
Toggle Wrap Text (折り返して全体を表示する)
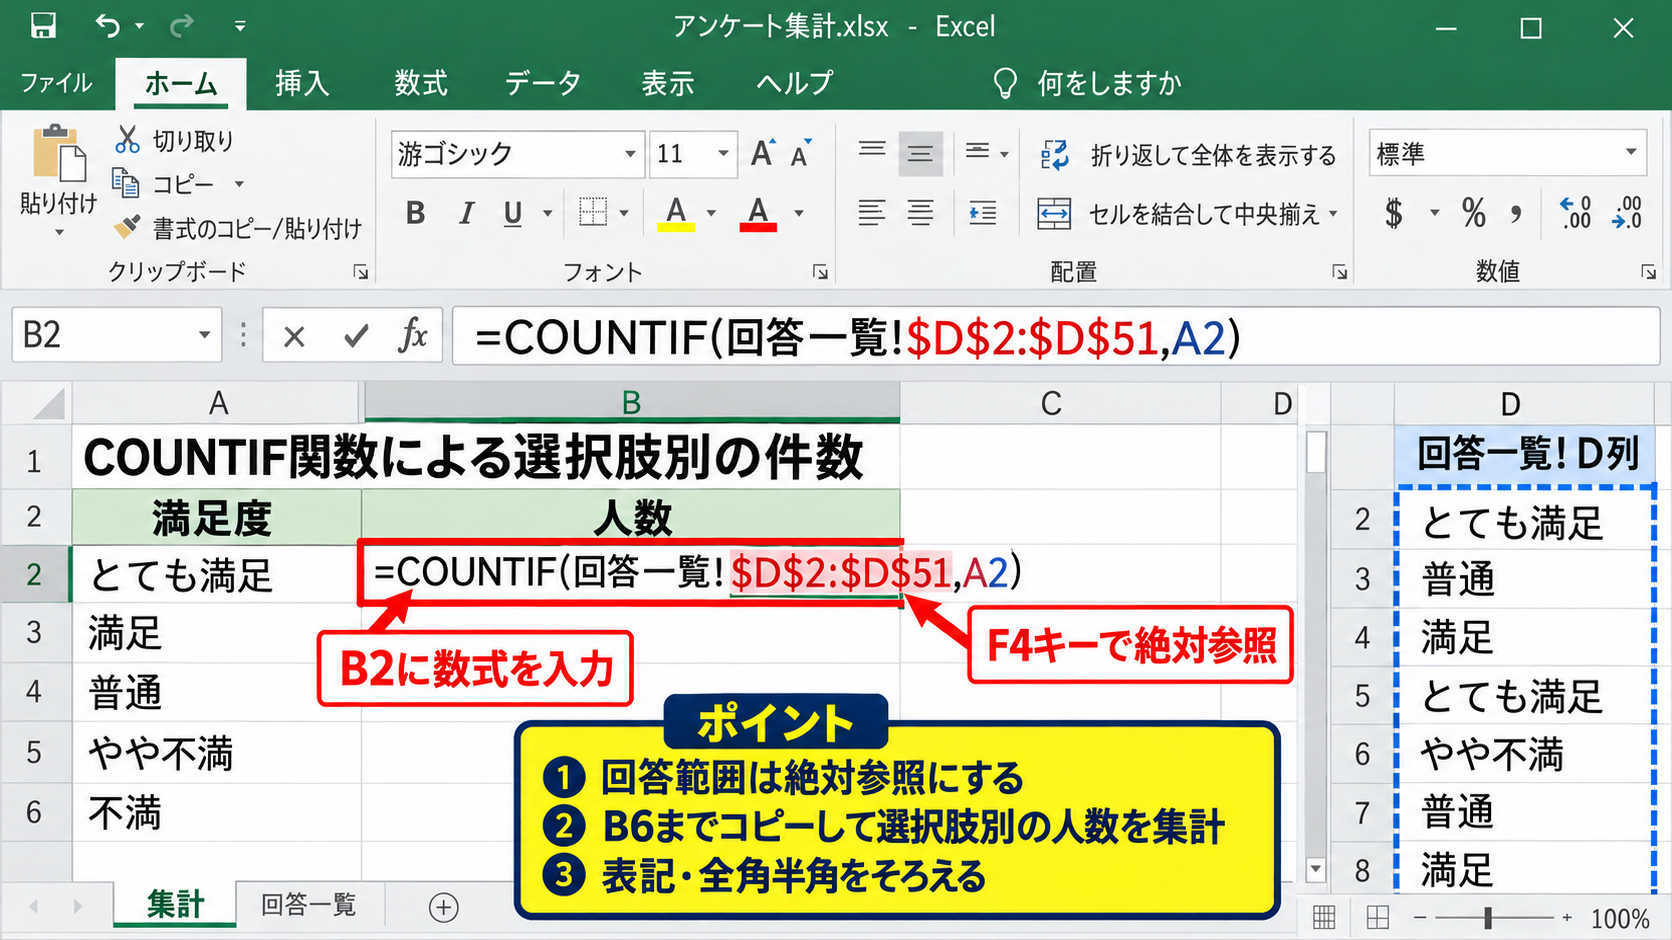1188,155
